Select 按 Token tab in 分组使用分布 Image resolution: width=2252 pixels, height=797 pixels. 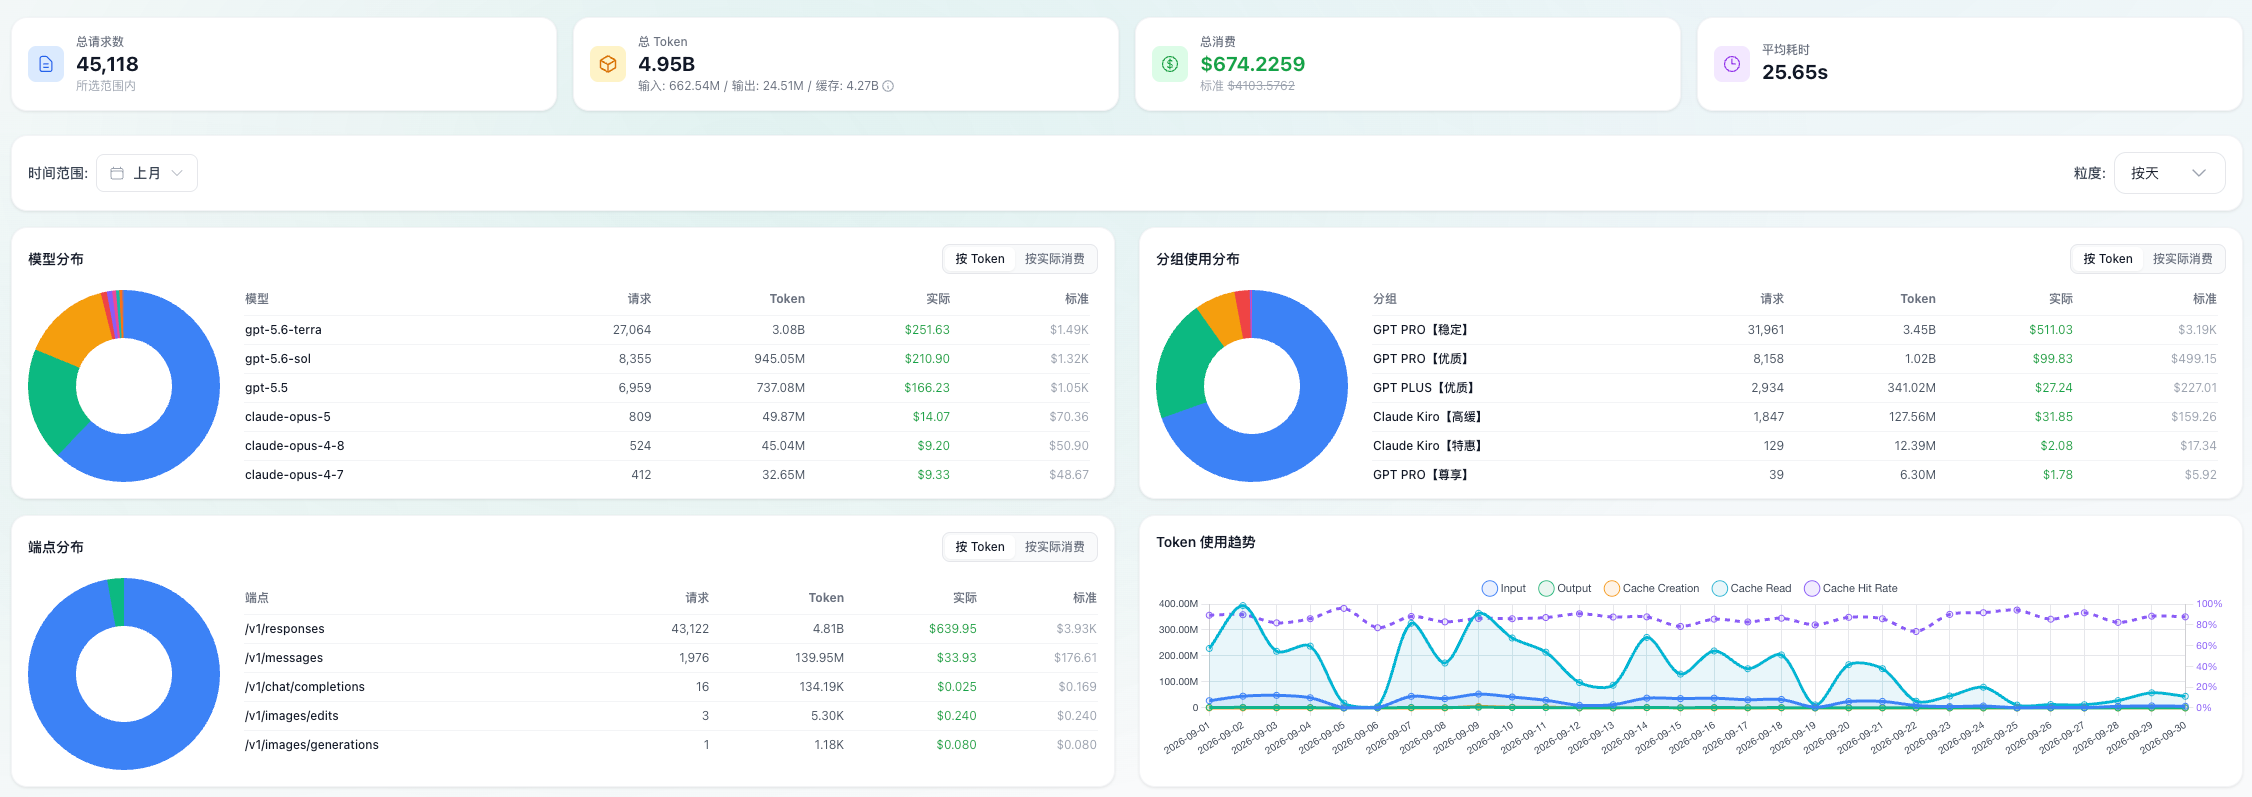point(2107,259)
